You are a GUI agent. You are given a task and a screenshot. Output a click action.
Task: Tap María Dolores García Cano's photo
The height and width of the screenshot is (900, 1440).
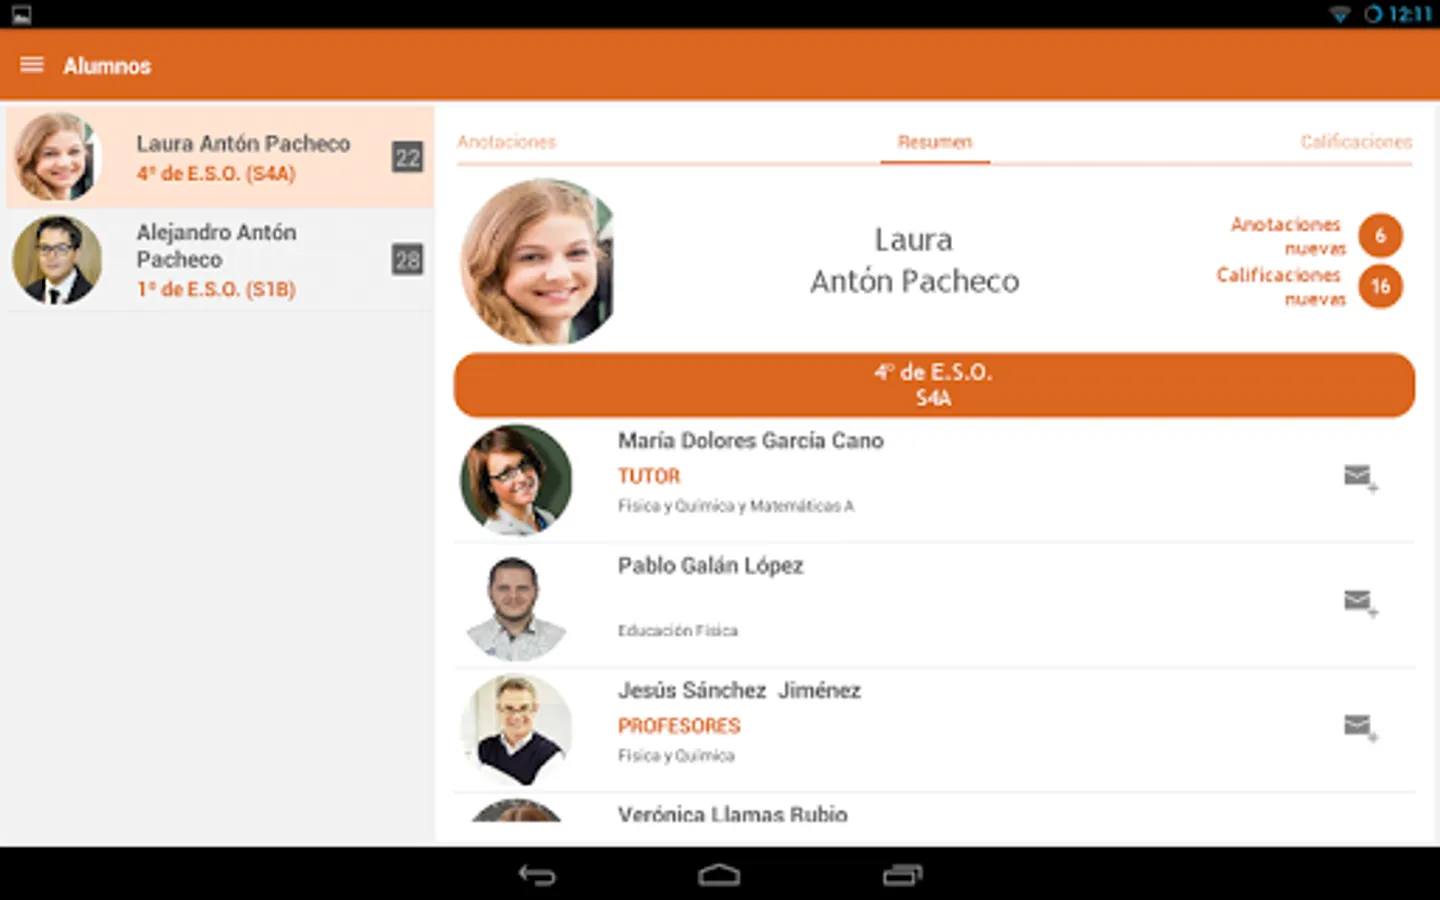click(516, 480)
